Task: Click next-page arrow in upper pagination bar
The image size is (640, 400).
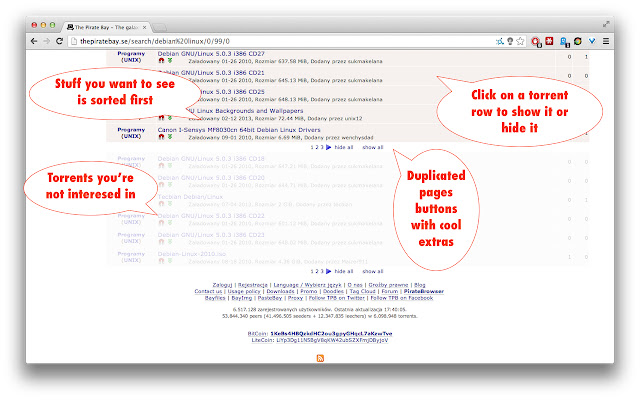Action: pyautogui.click(x=329, y=147)
